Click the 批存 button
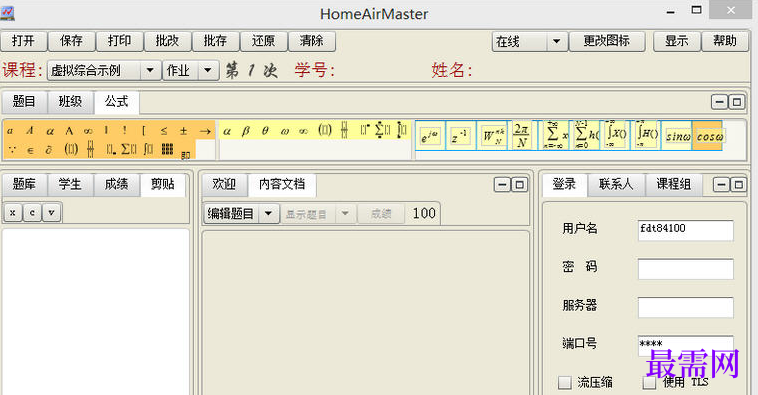Image resolution: width=758 pixels, height=395 pixels. tap(216, 41)
